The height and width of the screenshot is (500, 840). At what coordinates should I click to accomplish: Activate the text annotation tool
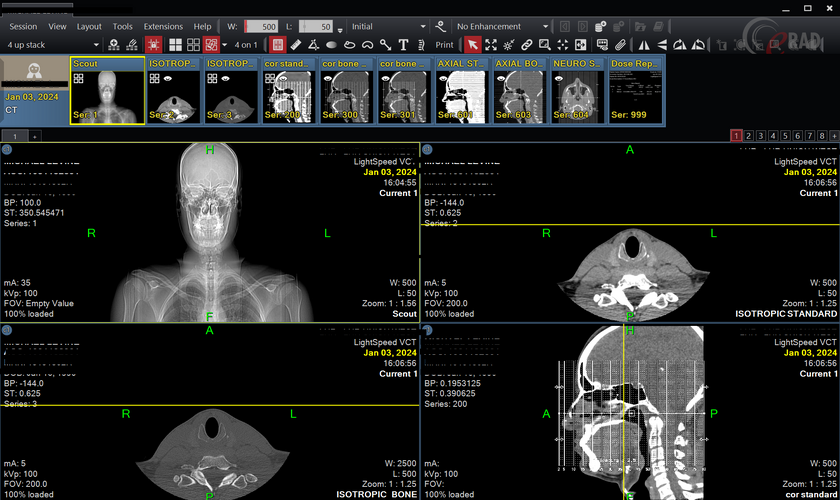click(x=403, y=45)
